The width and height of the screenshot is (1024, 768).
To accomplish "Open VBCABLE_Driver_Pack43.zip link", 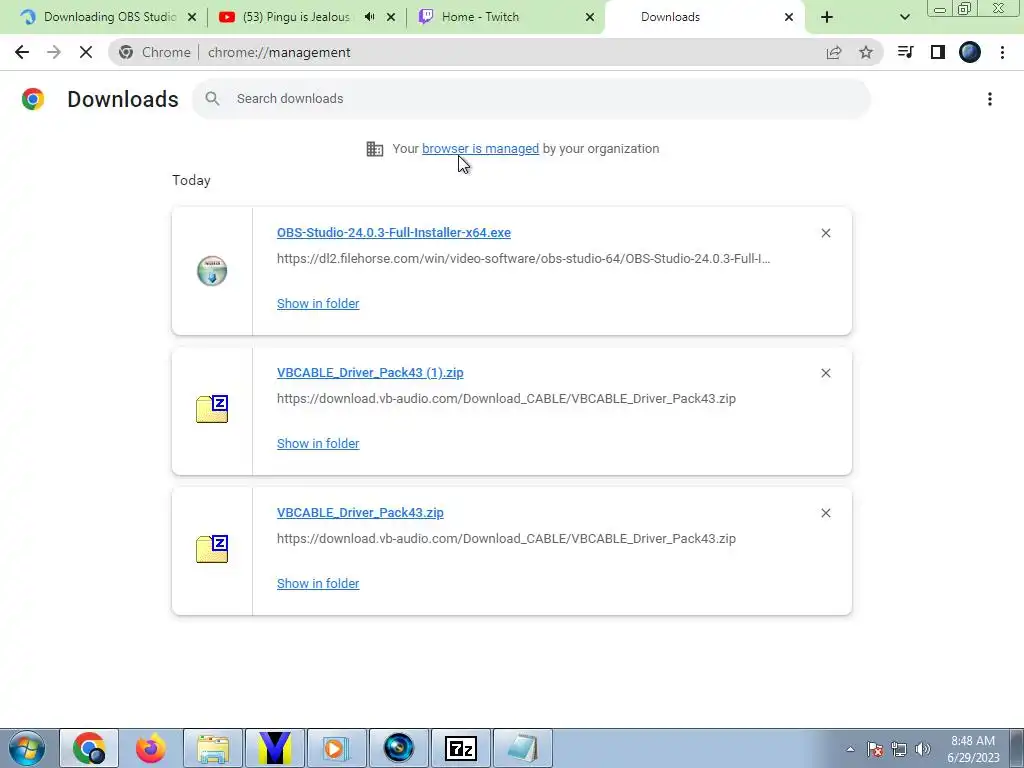I will pyautogui.click(x=360, y=513).
